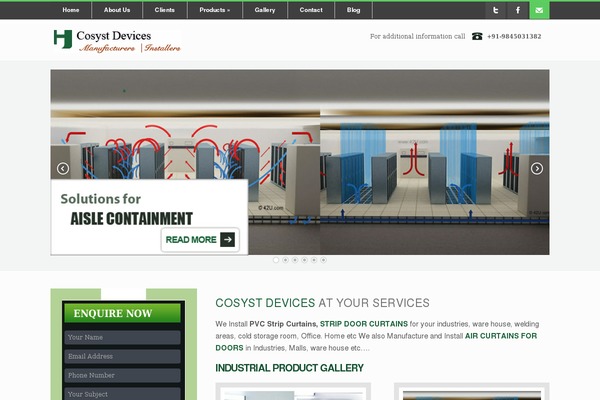Click the Cosyst Devices At Your Services heading
This screenshot has height=400, width=600.
(322, 303)
